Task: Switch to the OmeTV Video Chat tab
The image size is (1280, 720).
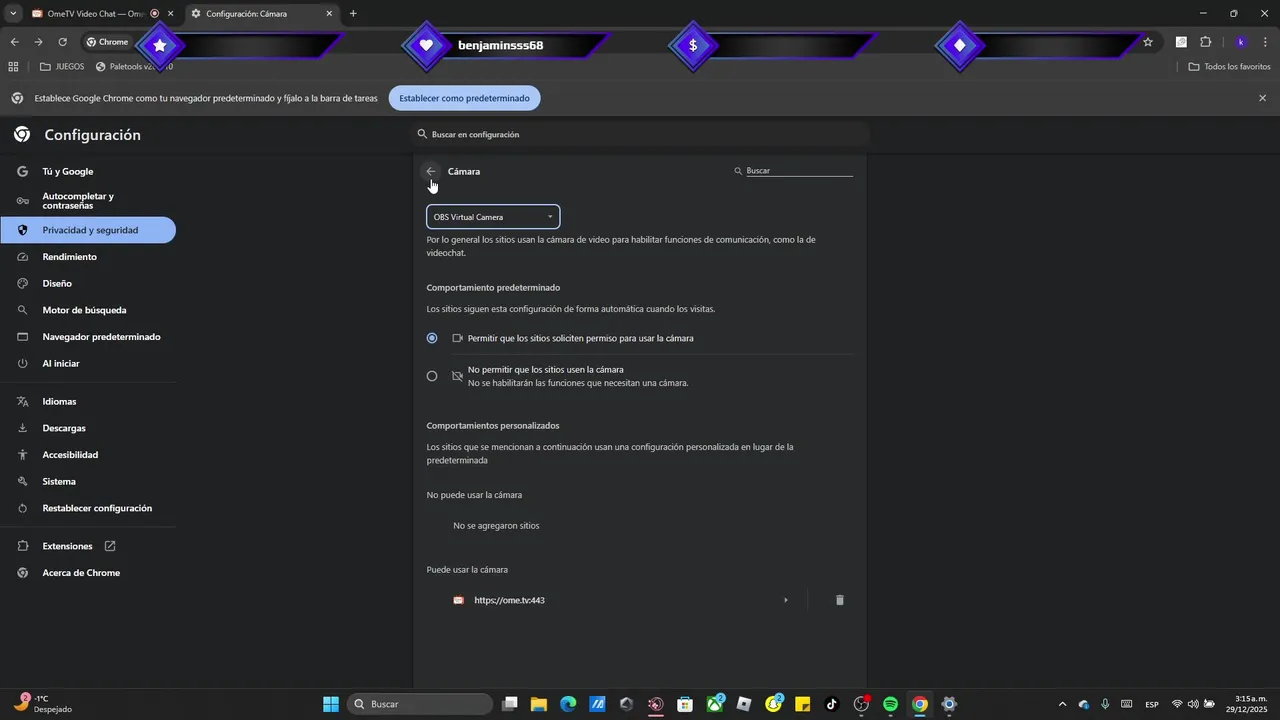Action: click(x=96, y=14)
